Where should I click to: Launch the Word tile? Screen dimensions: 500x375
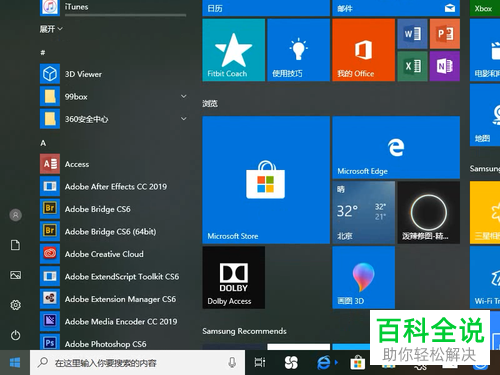412,34
